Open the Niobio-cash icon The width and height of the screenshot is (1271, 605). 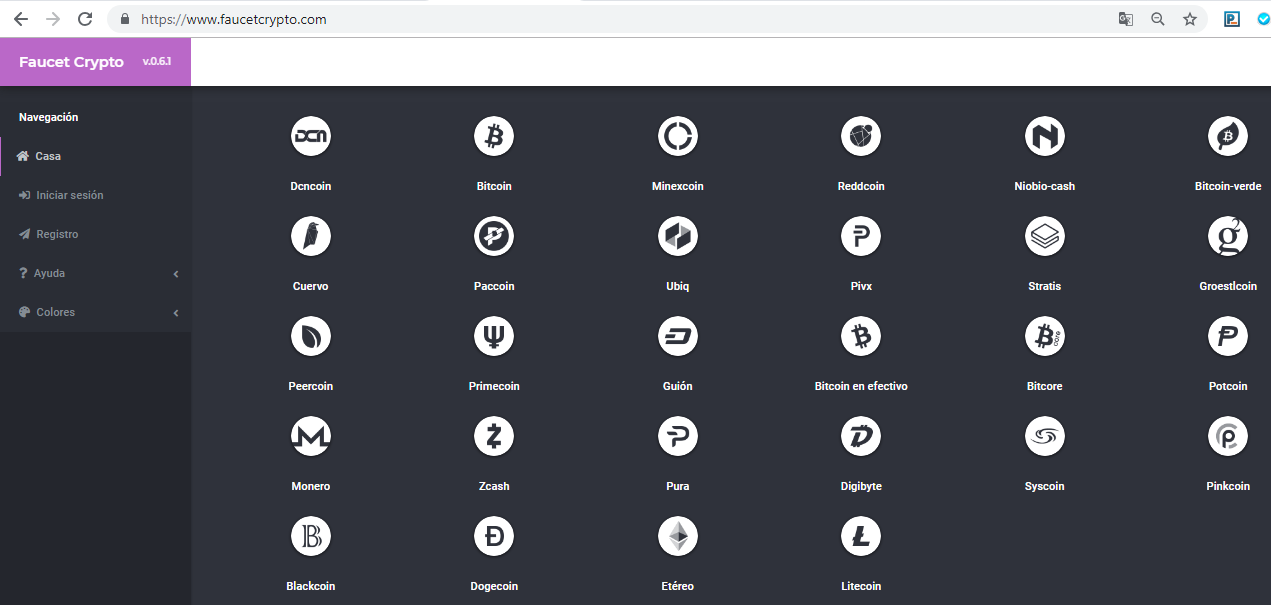[x=1045, y=136]
